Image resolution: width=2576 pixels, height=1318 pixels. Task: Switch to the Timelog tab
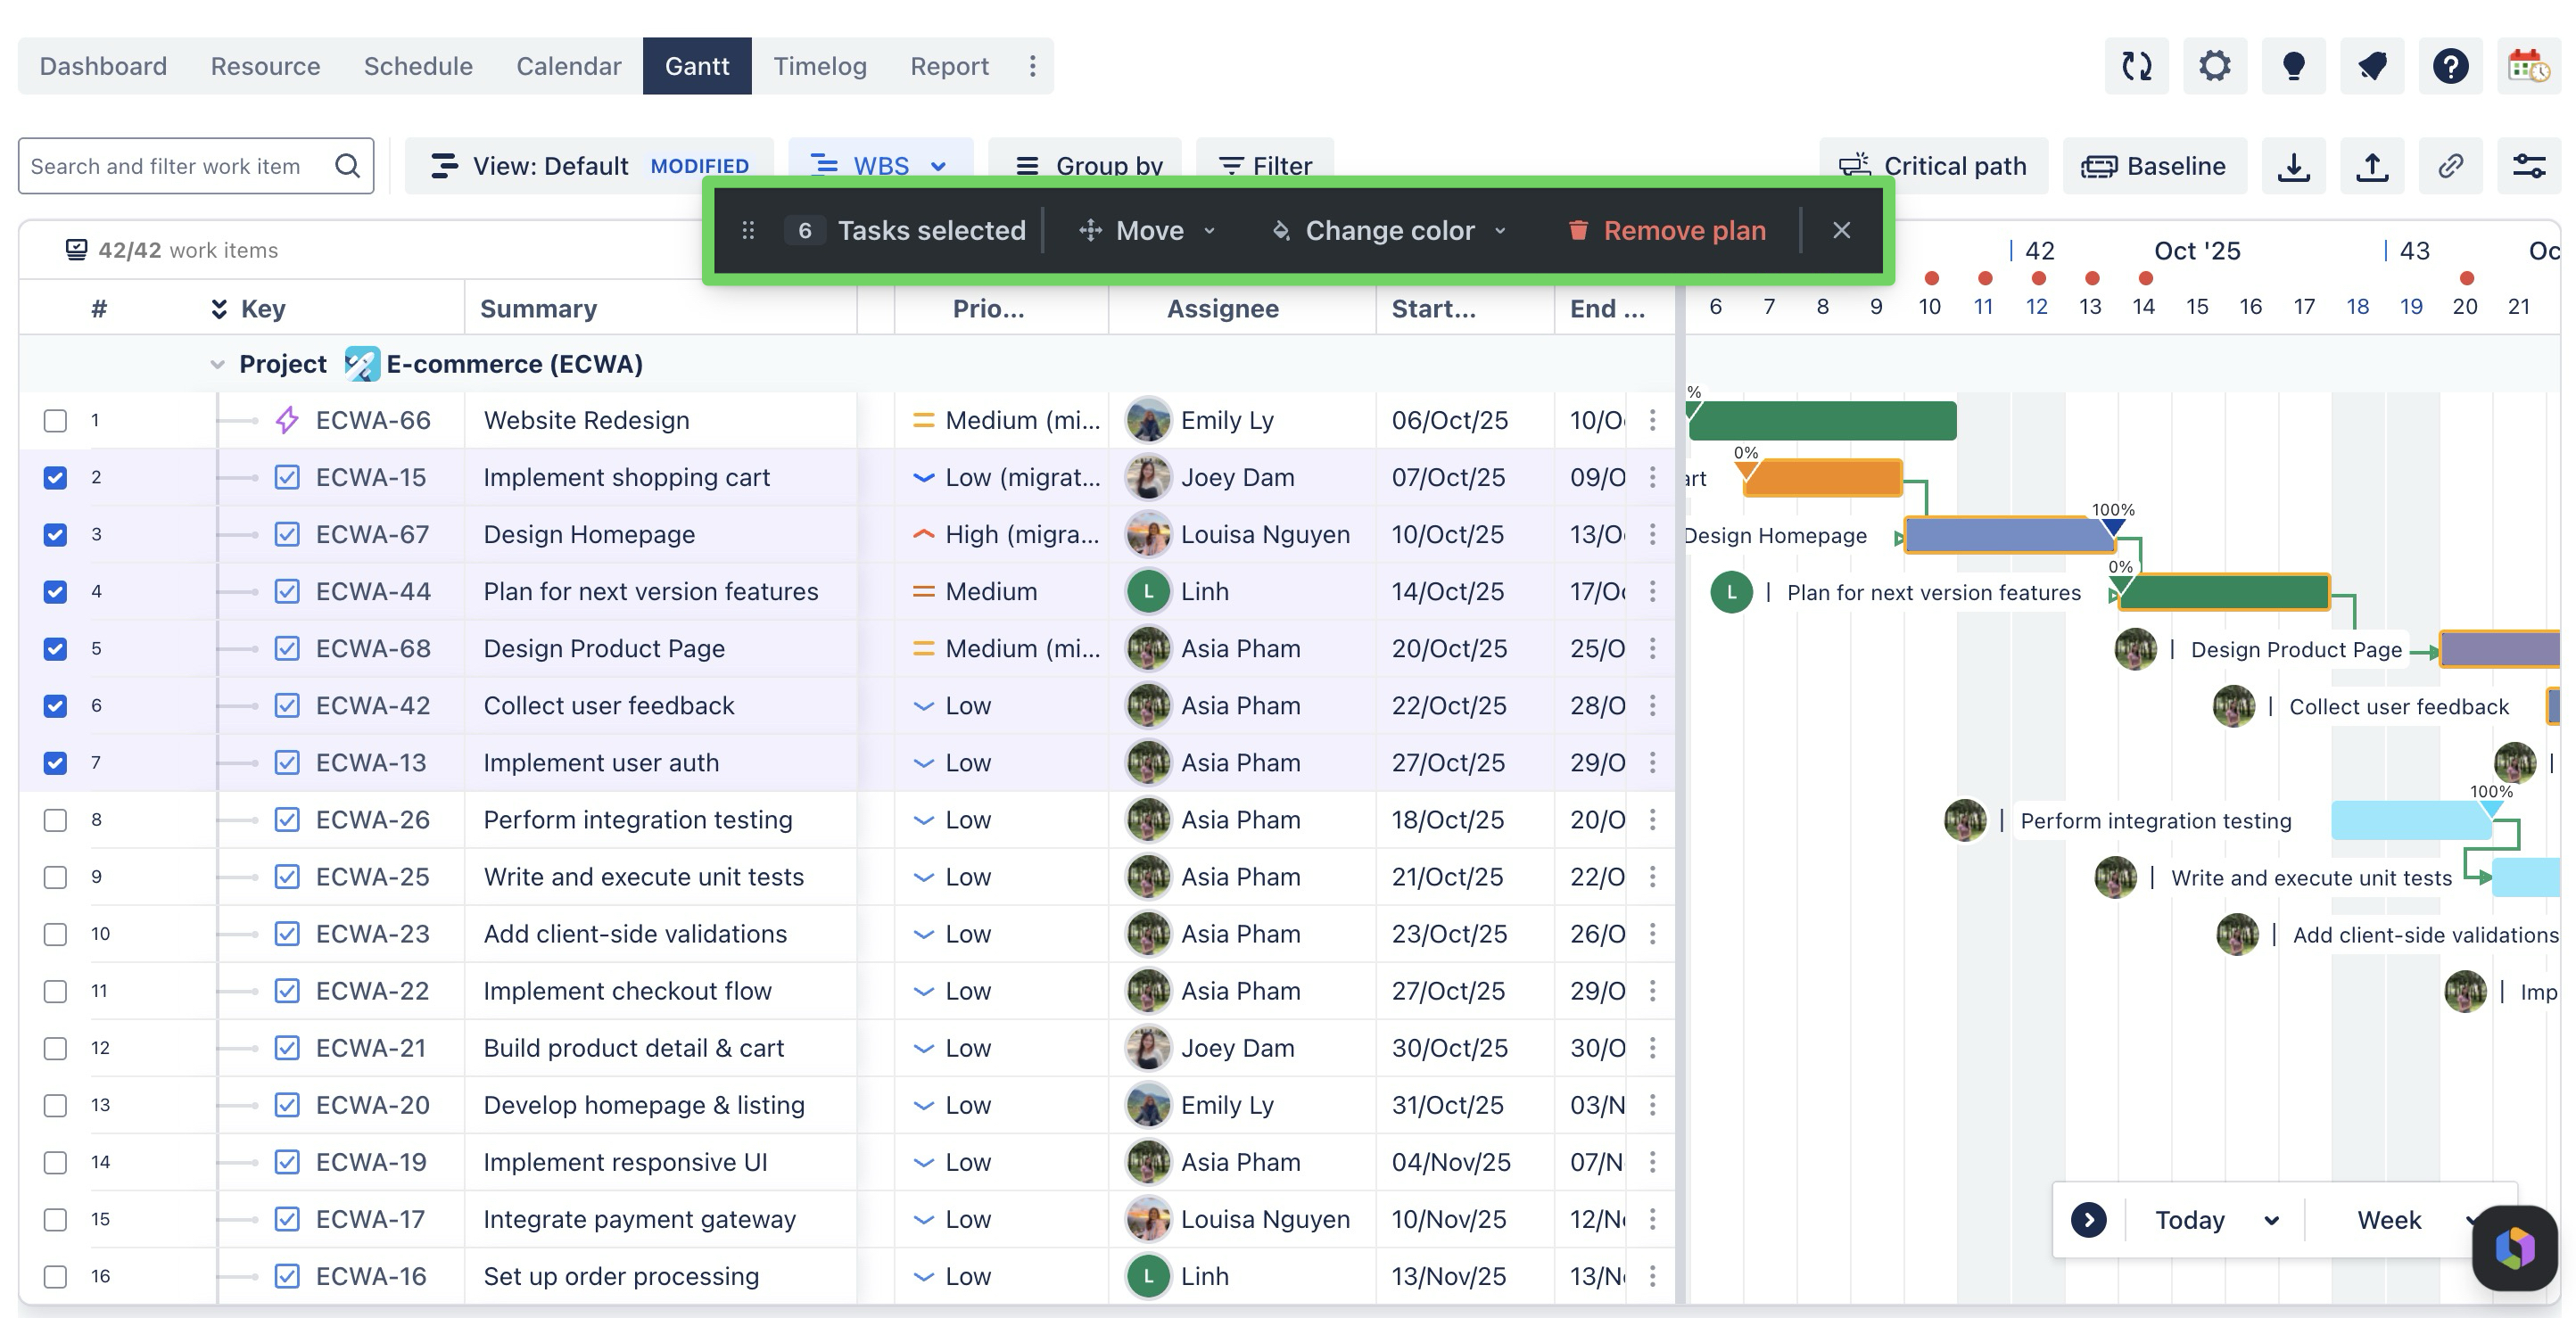[x=819, y=66]
